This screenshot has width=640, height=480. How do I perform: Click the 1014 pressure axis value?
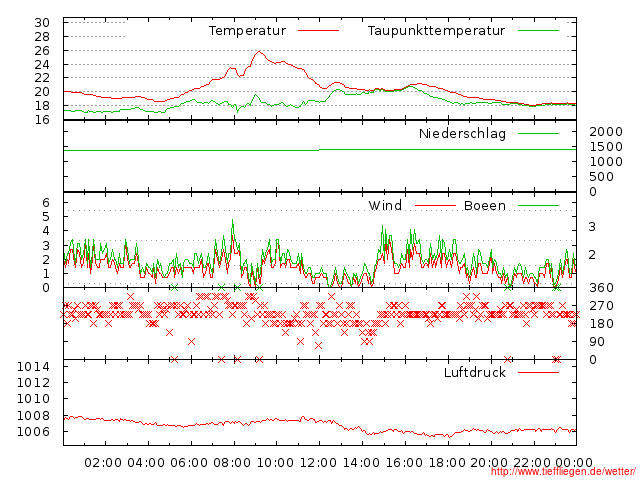(33, 367)
